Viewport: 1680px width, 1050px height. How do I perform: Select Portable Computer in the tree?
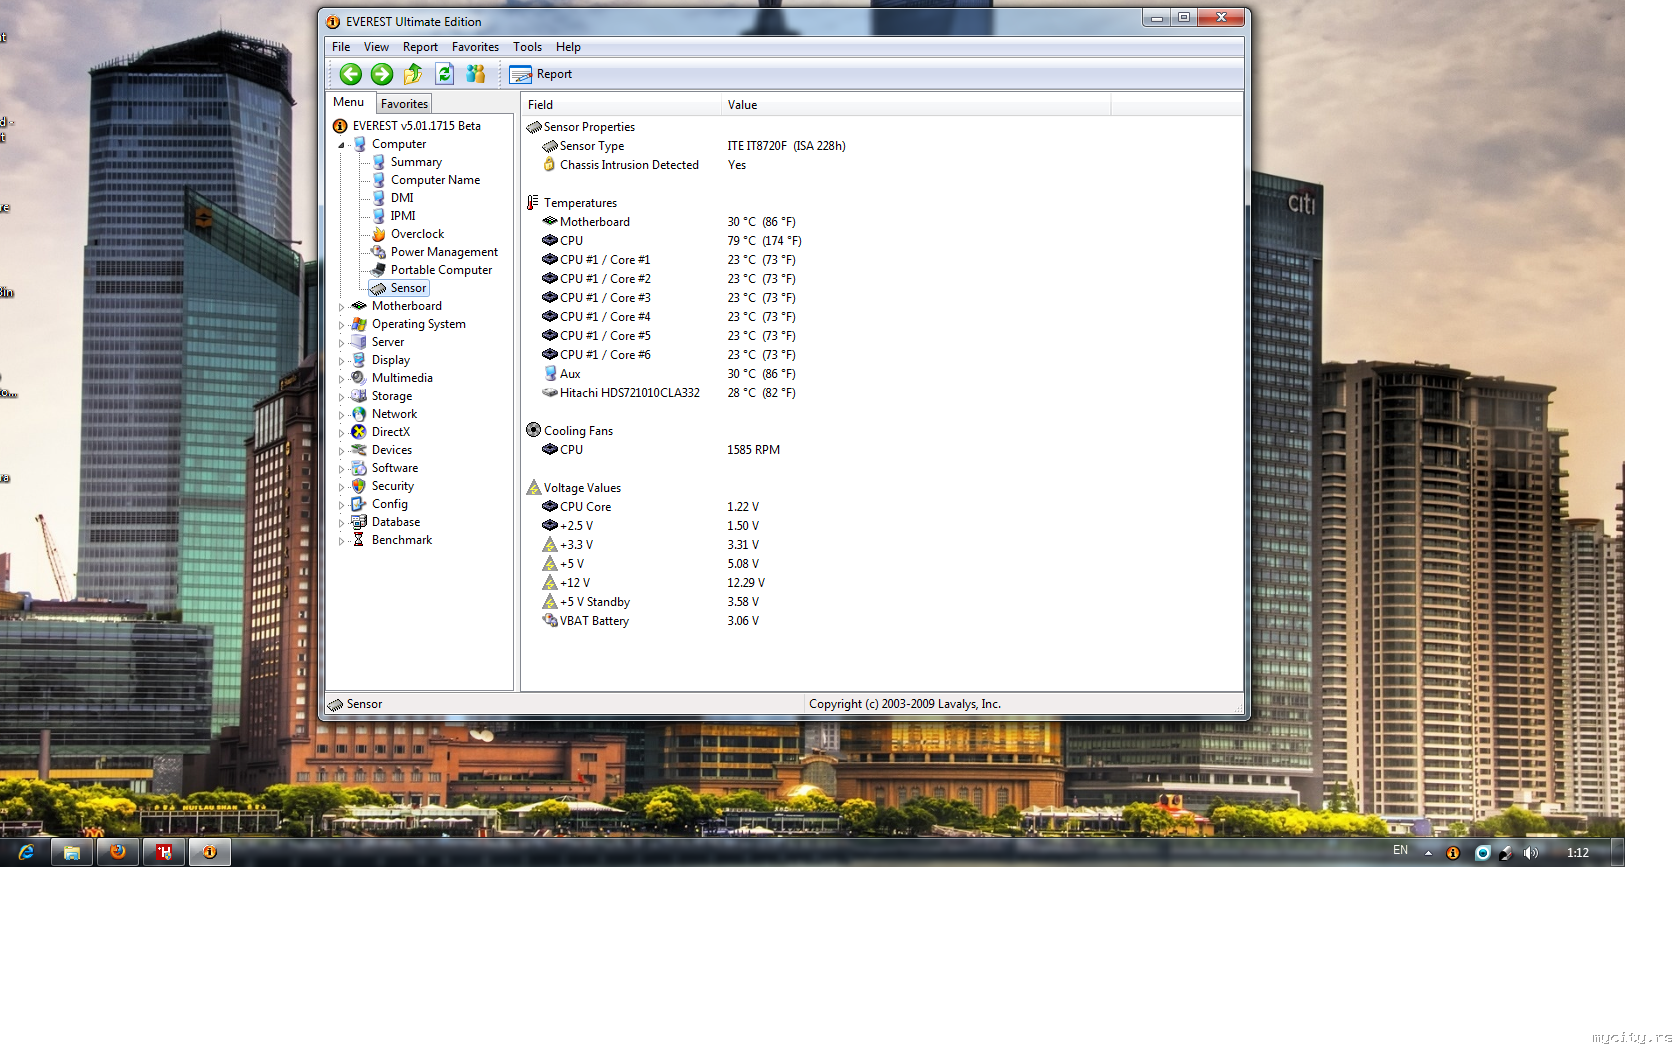click(x=441, y=270)
